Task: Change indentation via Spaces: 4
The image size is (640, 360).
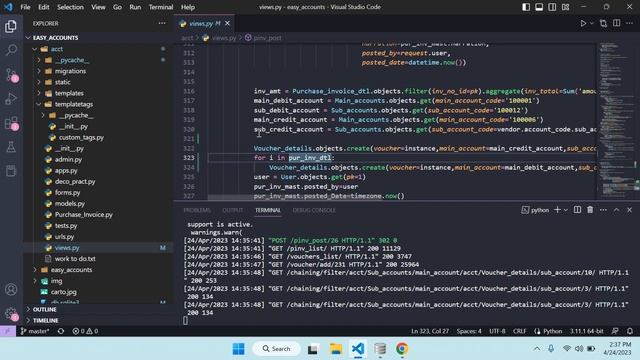Action: point(469,331)
